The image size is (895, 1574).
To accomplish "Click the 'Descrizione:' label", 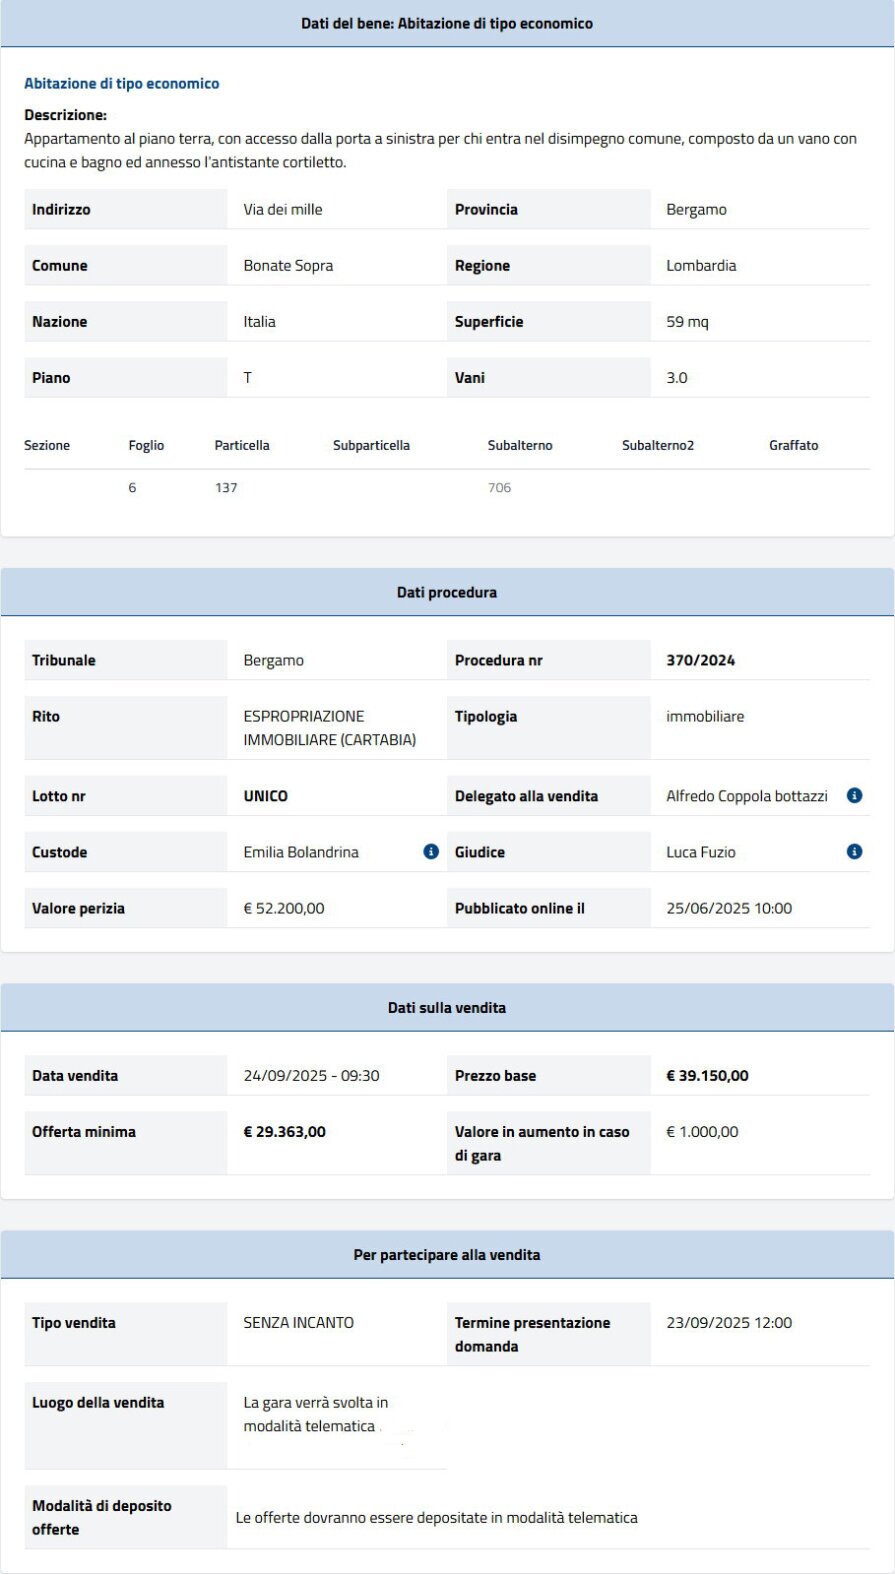I will pos(65,115).
